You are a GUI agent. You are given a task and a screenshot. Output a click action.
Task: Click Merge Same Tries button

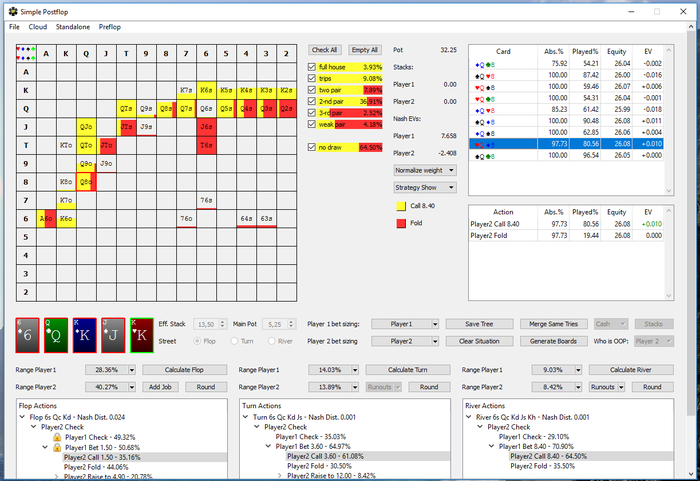553,324
